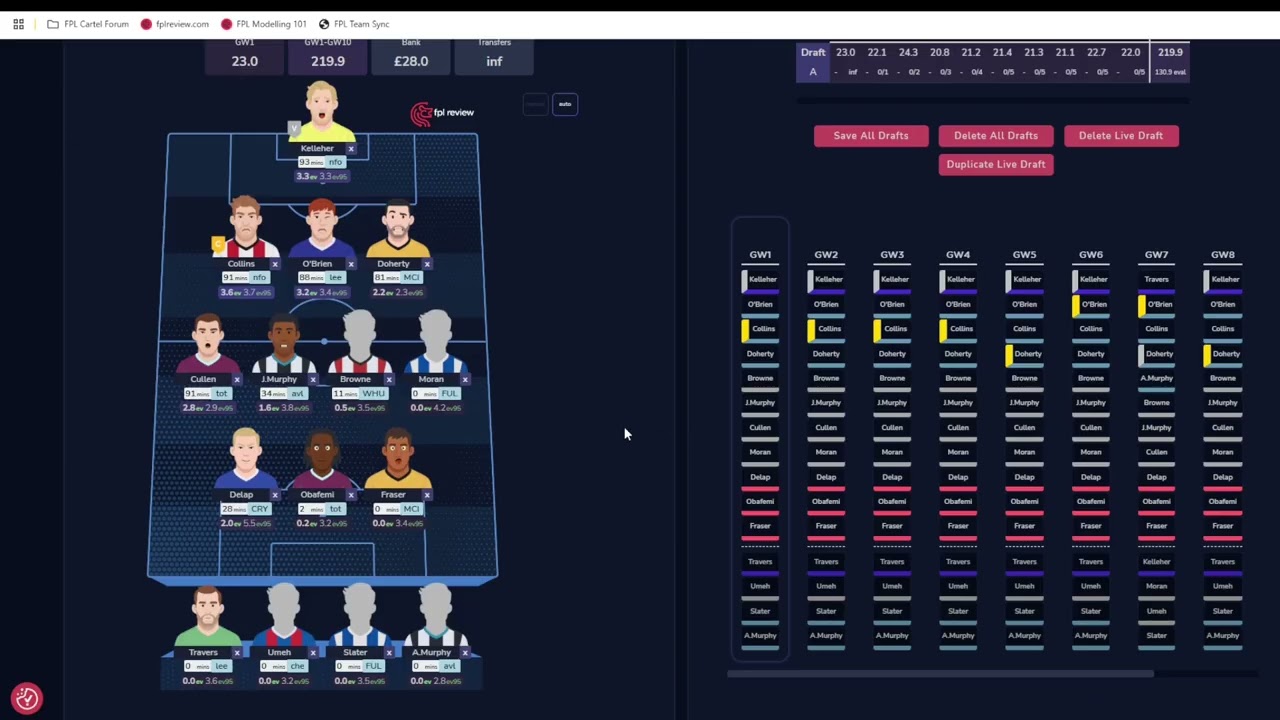1280x720 pixels.
Task: Open the cookie settings icon
Action: (x=27, y=698)
